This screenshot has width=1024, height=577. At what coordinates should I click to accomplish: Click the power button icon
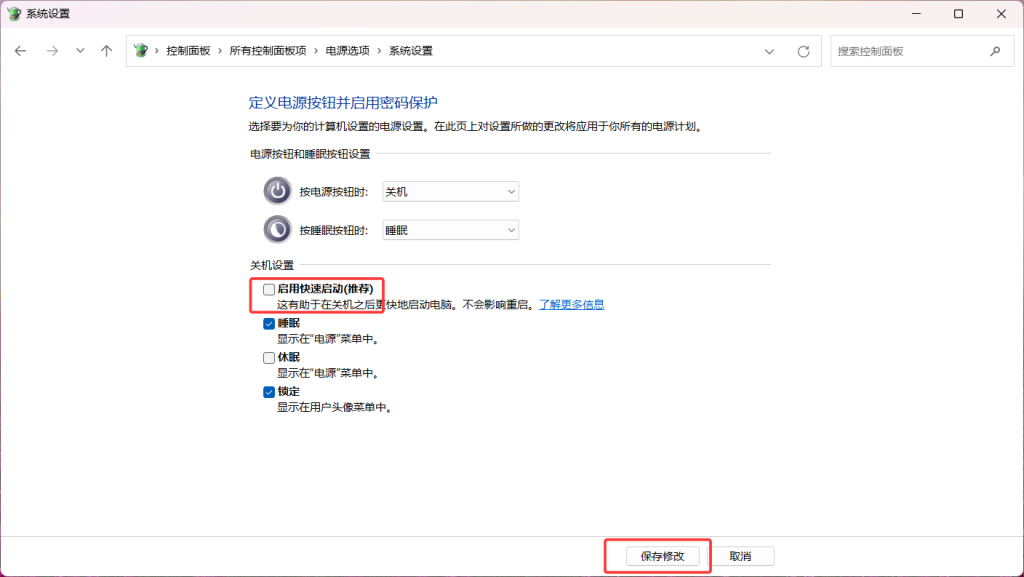278,191
